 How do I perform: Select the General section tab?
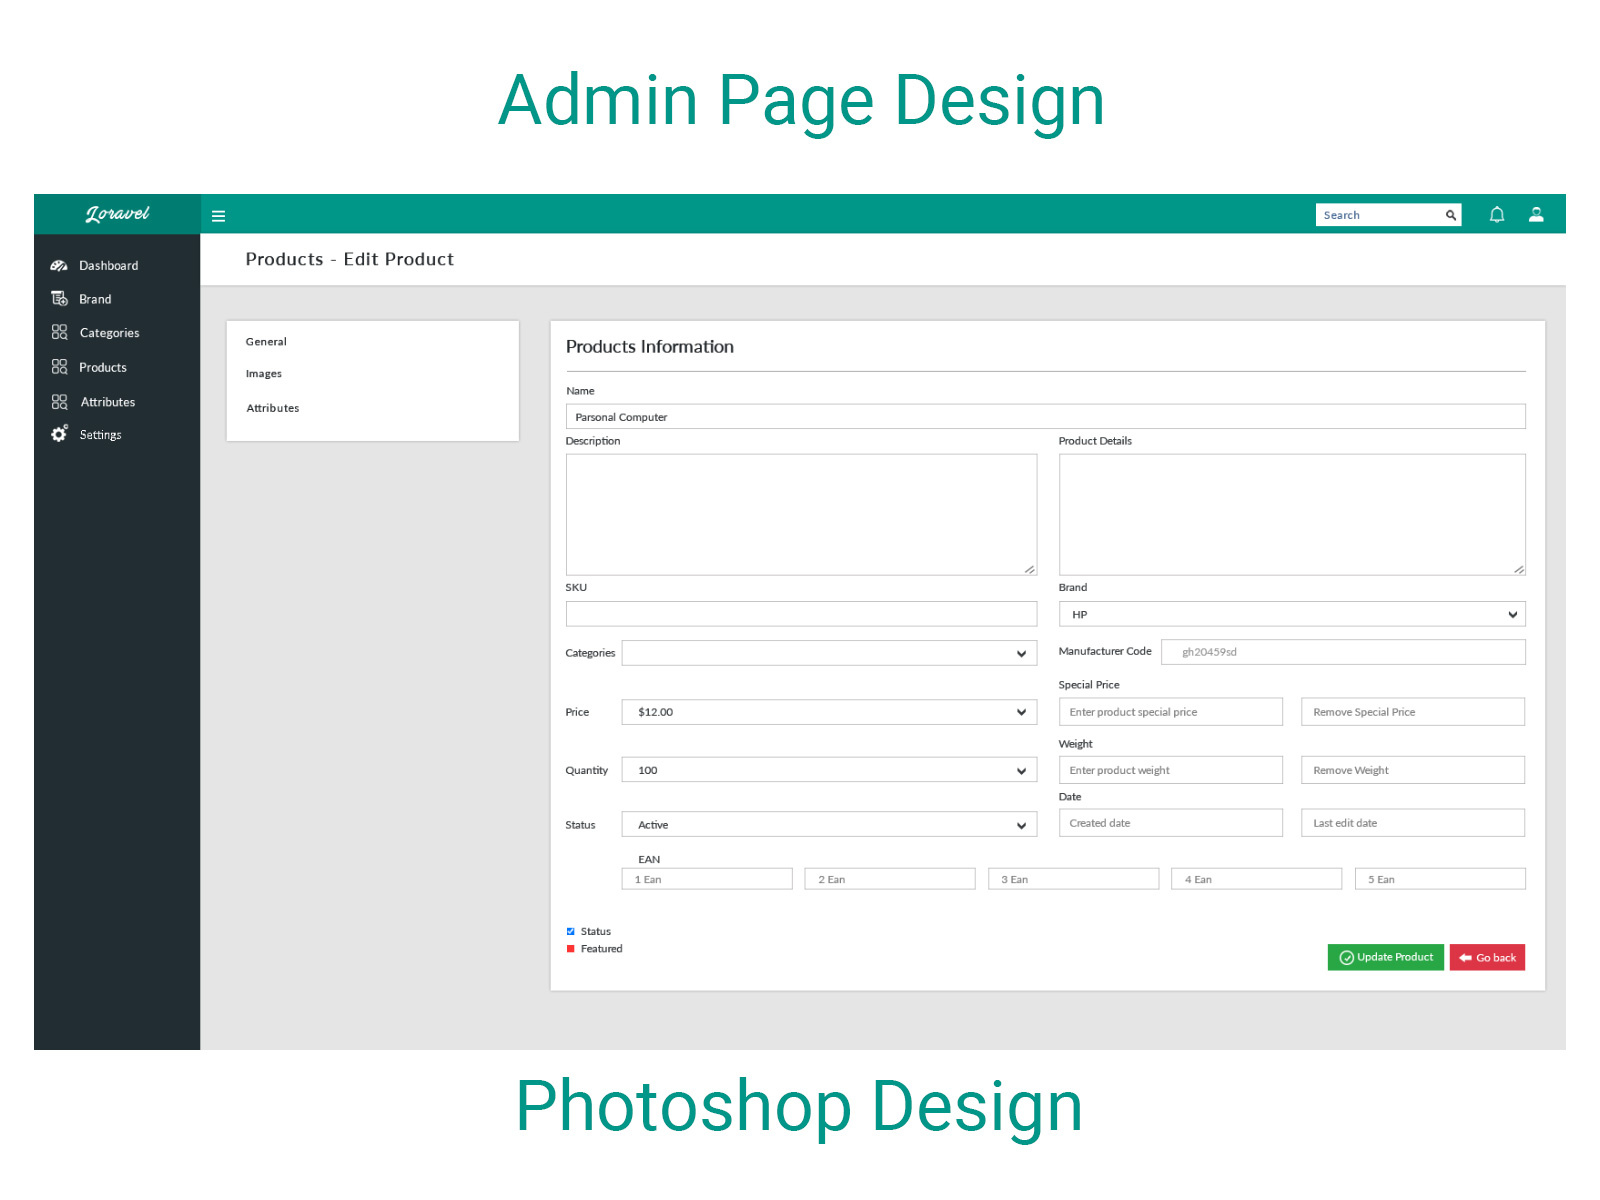click(x=265, y=341)
